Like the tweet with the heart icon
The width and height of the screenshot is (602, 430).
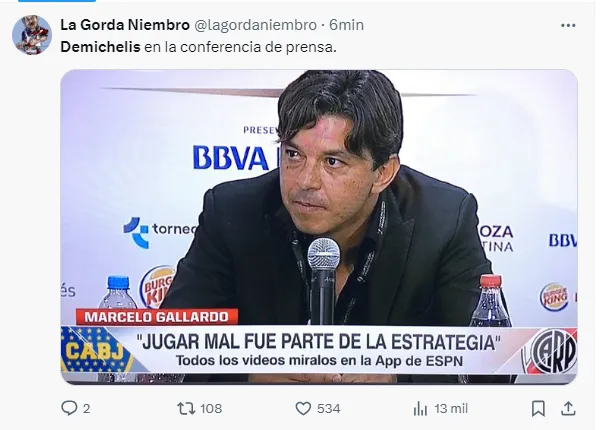click(303, 408)
